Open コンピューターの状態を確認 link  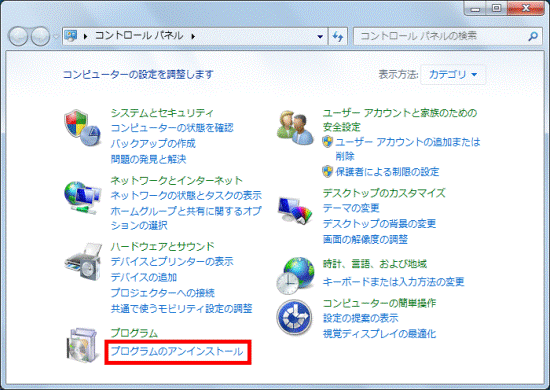(x=172, y=128)
